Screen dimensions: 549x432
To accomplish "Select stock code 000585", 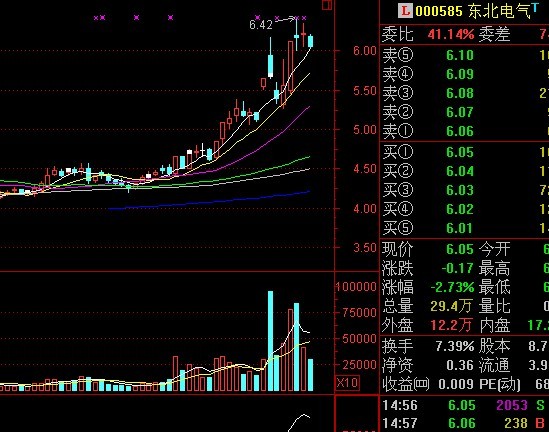I will 439,11.
